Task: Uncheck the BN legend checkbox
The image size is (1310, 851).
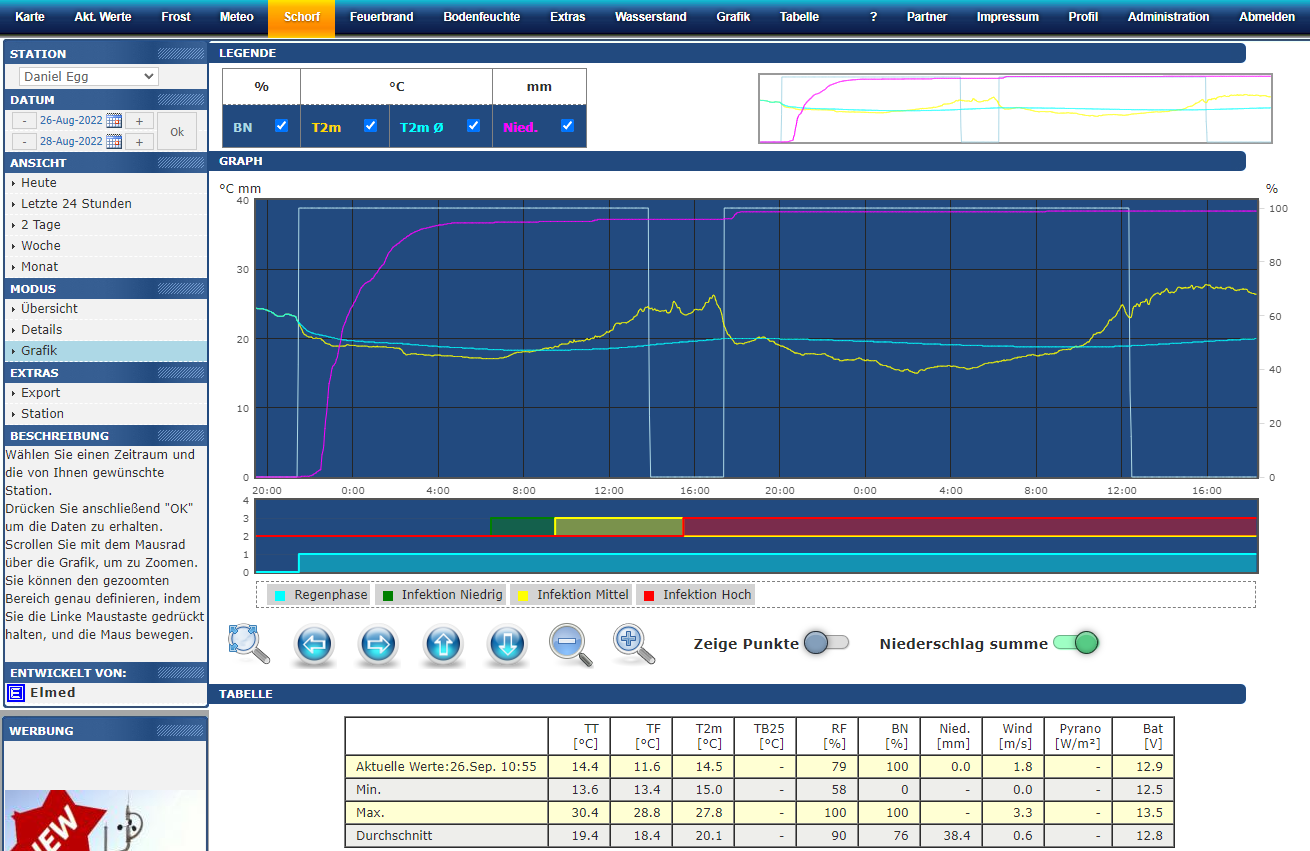Action: click(282, 126)
